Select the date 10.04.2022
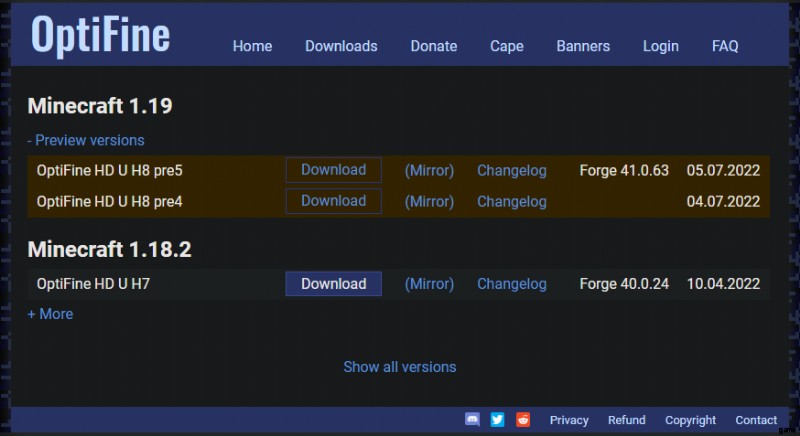 pos(723,284)
